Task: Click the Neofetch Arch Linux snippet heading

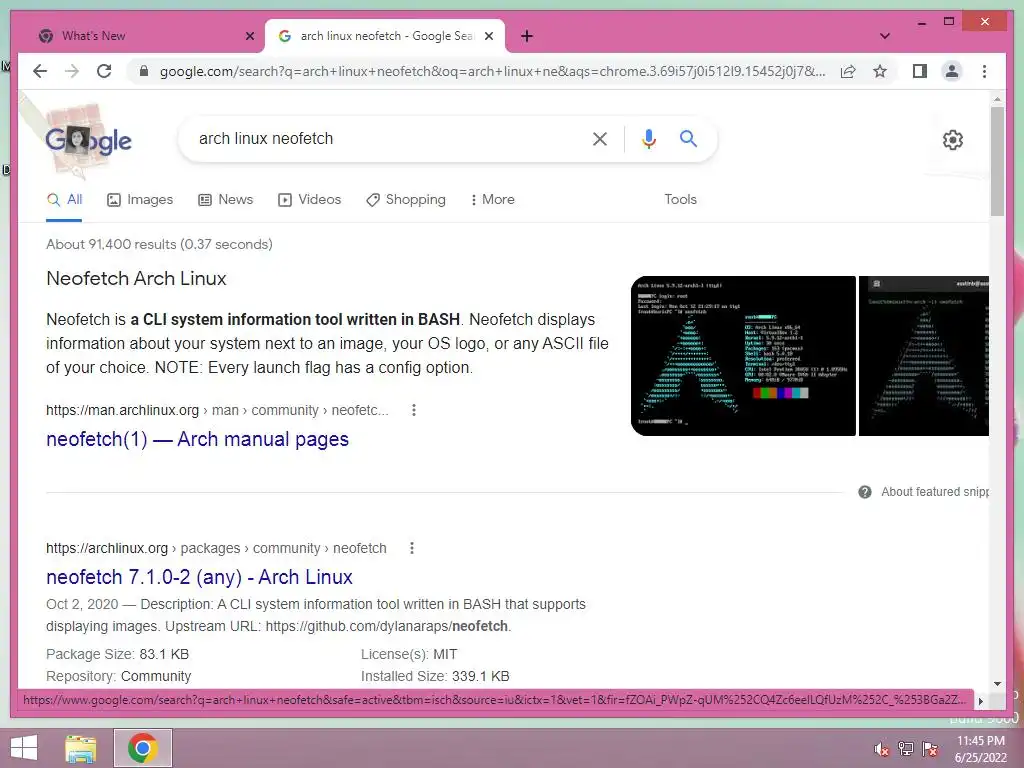Action: point(136,278)
